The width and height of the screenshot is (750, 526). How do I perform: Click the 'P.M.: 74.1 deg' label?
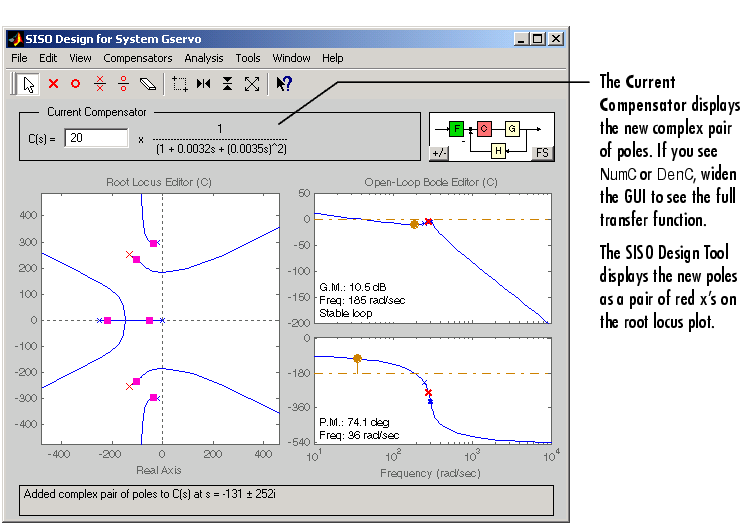(x=354, y=422)
